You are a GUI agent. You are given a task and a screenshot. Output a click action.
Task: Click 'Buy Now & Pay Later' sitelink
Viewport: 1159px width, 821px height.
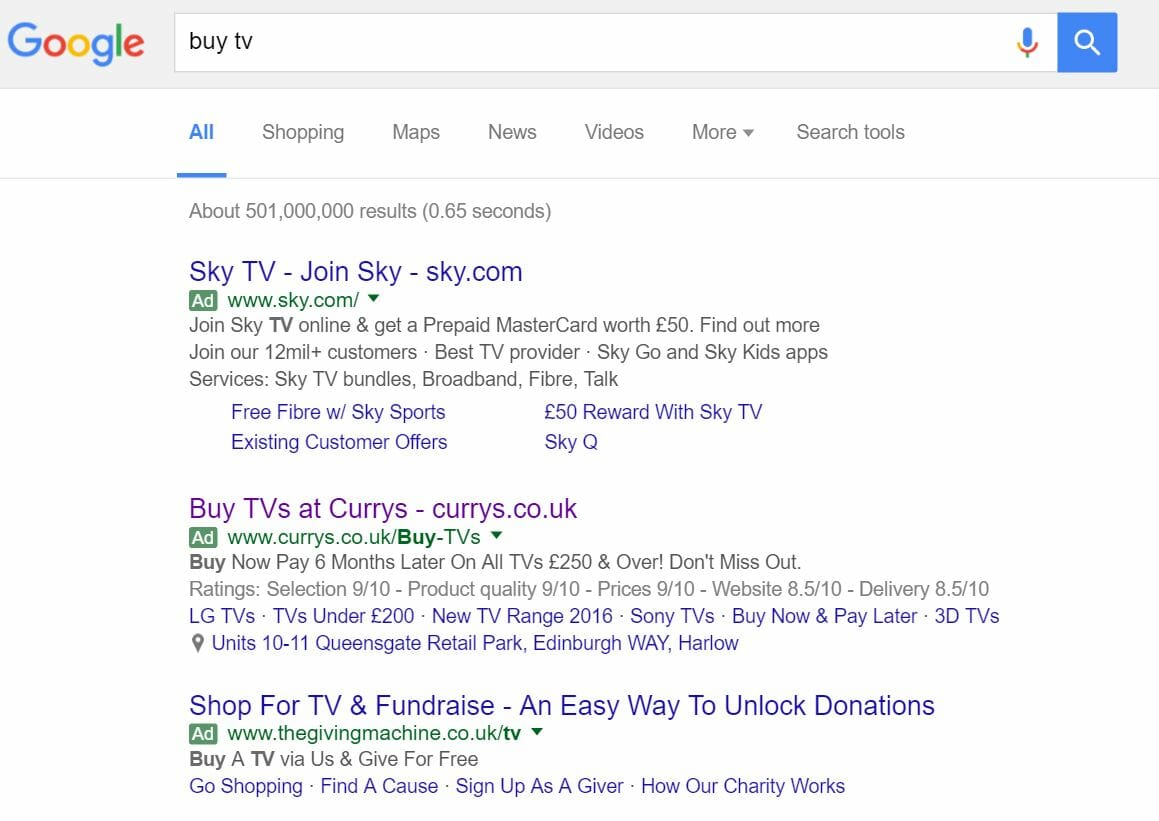825,616
